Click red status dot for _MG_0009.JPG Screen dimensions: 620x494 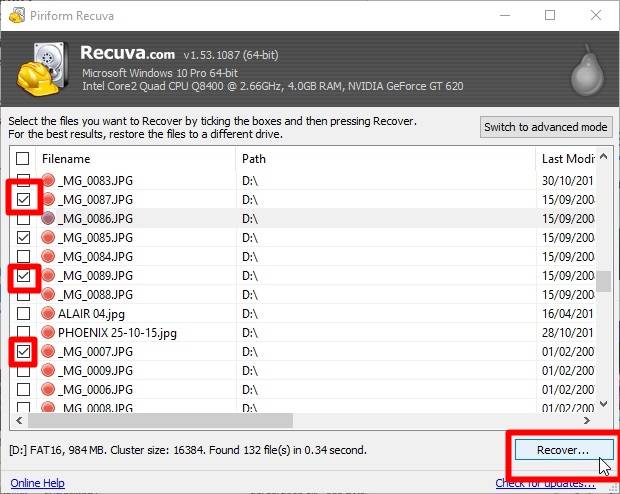[x=48, y=370]
